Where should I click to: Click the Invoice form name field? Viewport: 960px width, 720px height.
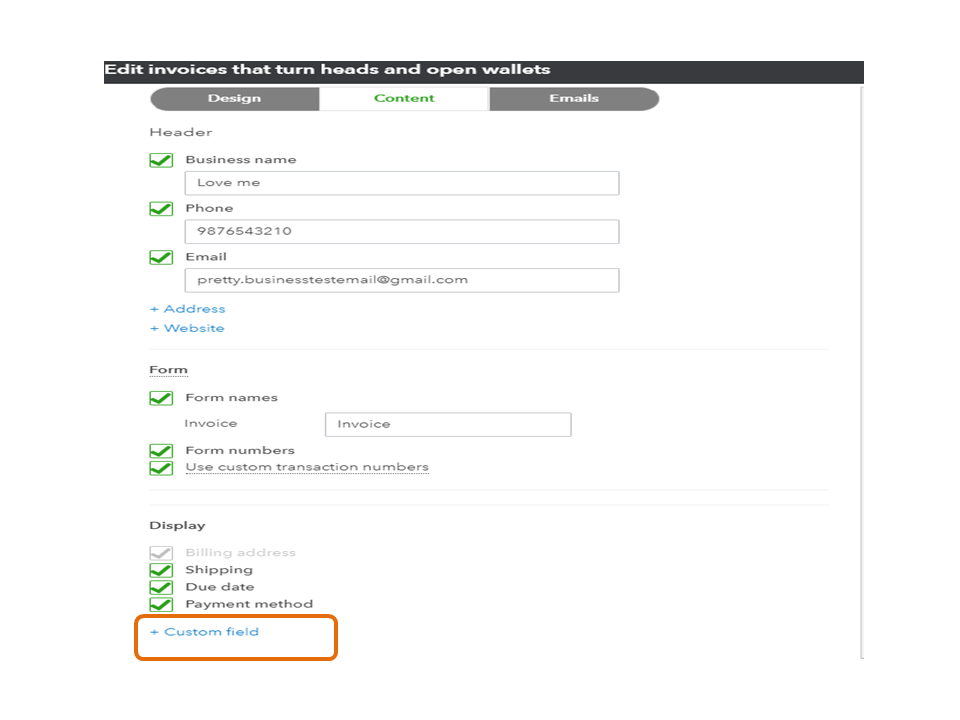coord(448,424)
